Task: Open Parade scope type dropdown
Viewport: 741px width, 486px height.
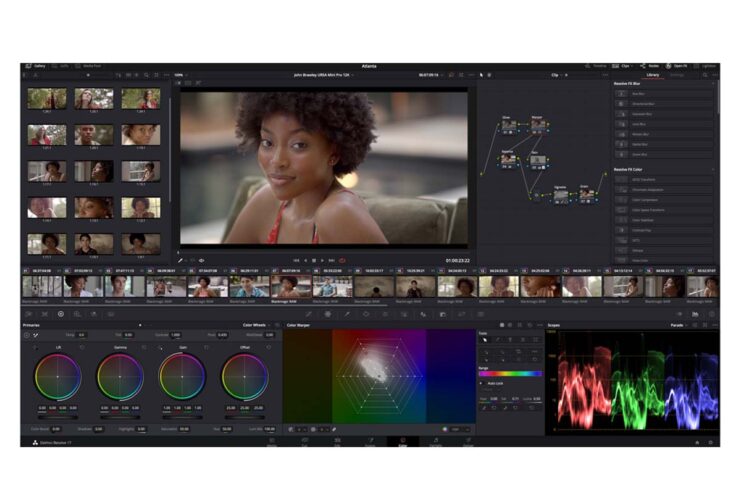Action: coord(679,325)
